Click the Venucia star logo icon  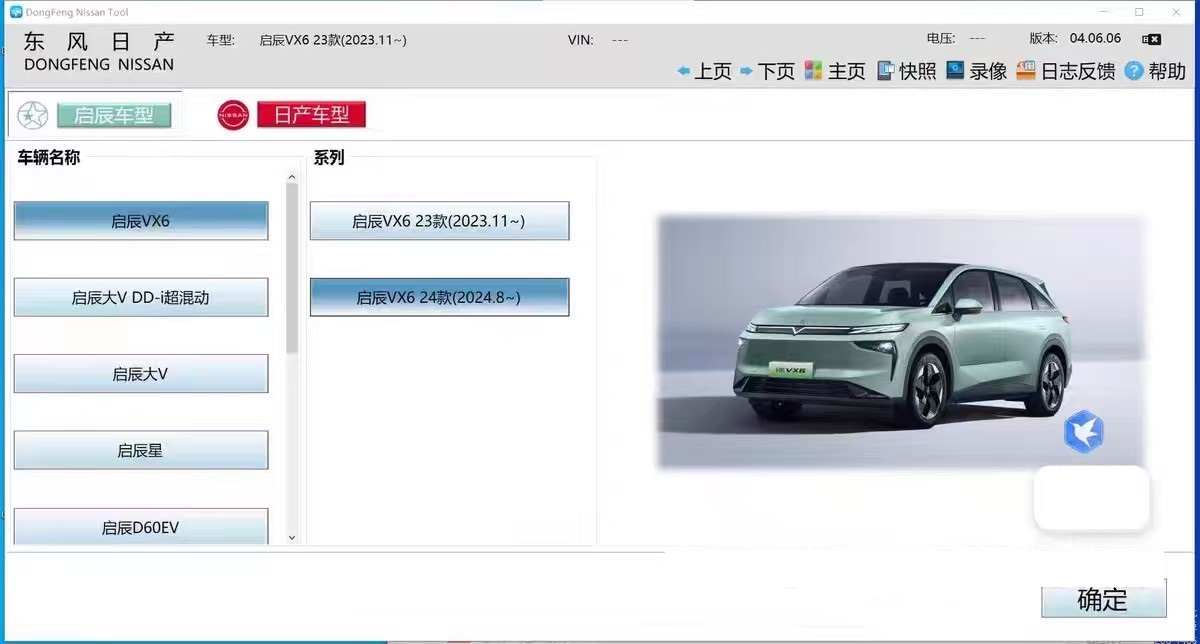pos(32,116)
